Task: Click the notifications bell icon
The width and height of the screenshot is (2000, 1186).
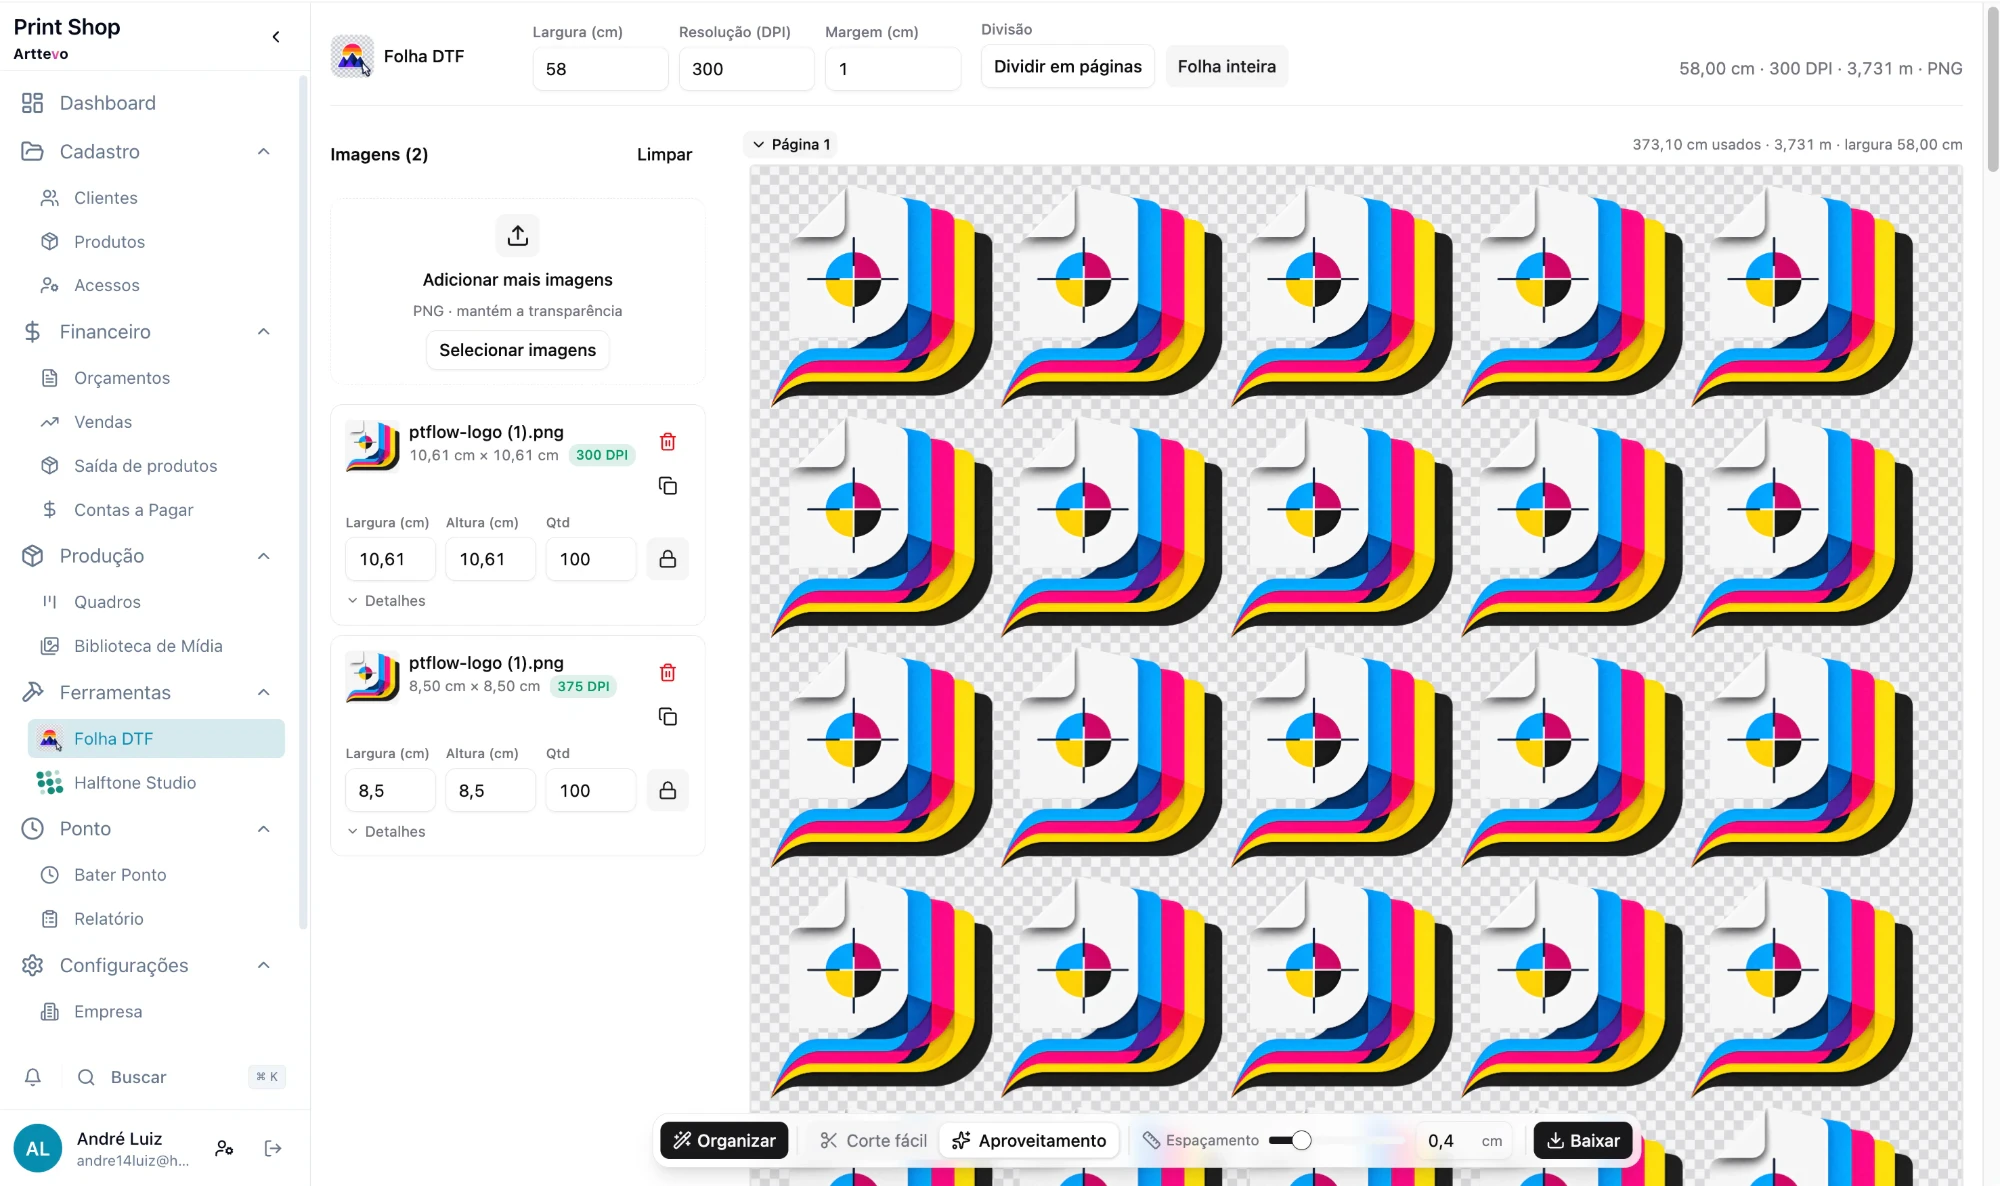Action: click(x=33, y=1077)
